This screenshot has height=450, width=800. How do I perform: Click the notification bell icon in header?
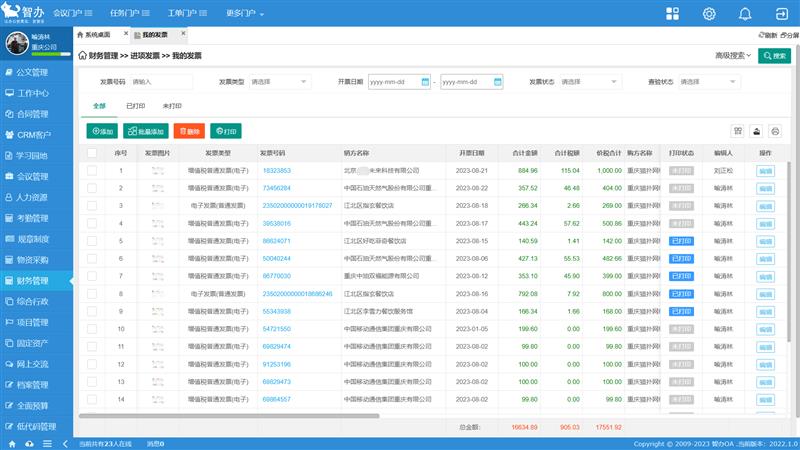(x=744, y=14)
